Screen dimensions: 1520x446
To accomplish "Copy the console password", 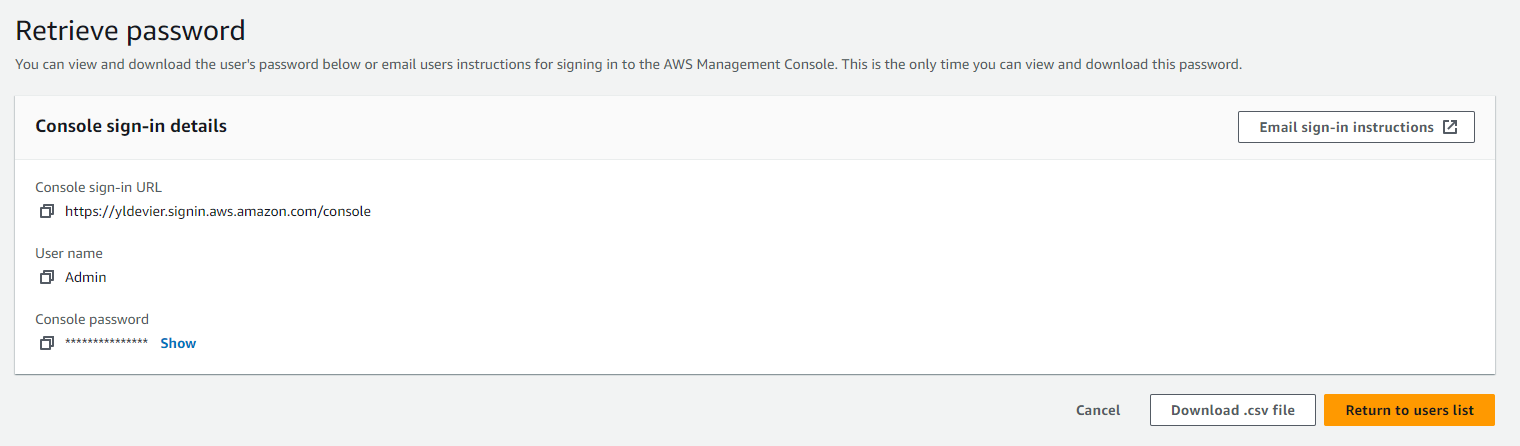I will (x=46, y=343).
